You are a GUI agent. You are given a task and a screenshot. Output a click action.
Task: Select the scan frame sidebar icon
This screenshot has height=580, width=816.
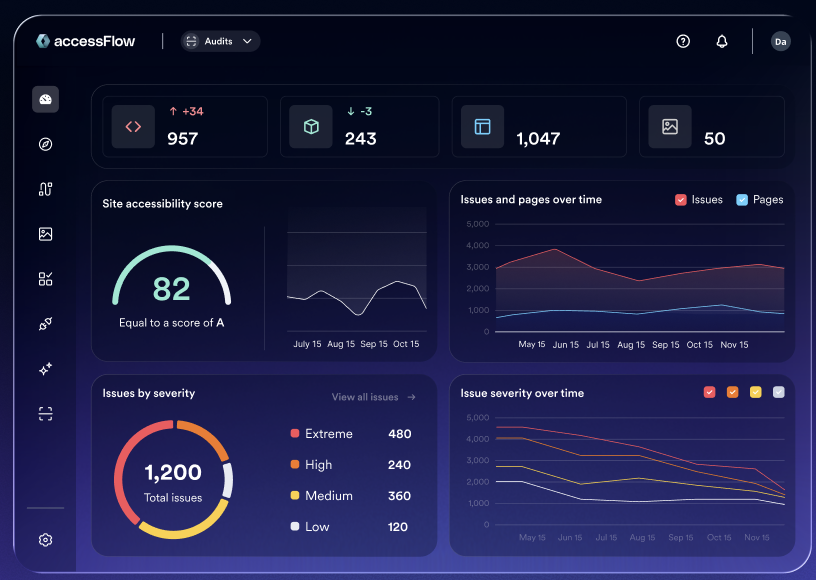45,414
